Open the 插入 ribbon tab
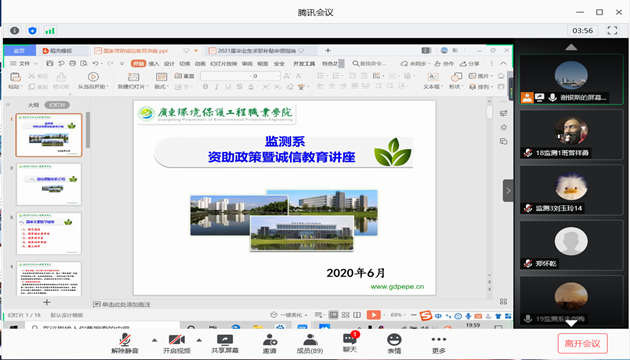This screenshot has height=360, width=630. [154, 63]
